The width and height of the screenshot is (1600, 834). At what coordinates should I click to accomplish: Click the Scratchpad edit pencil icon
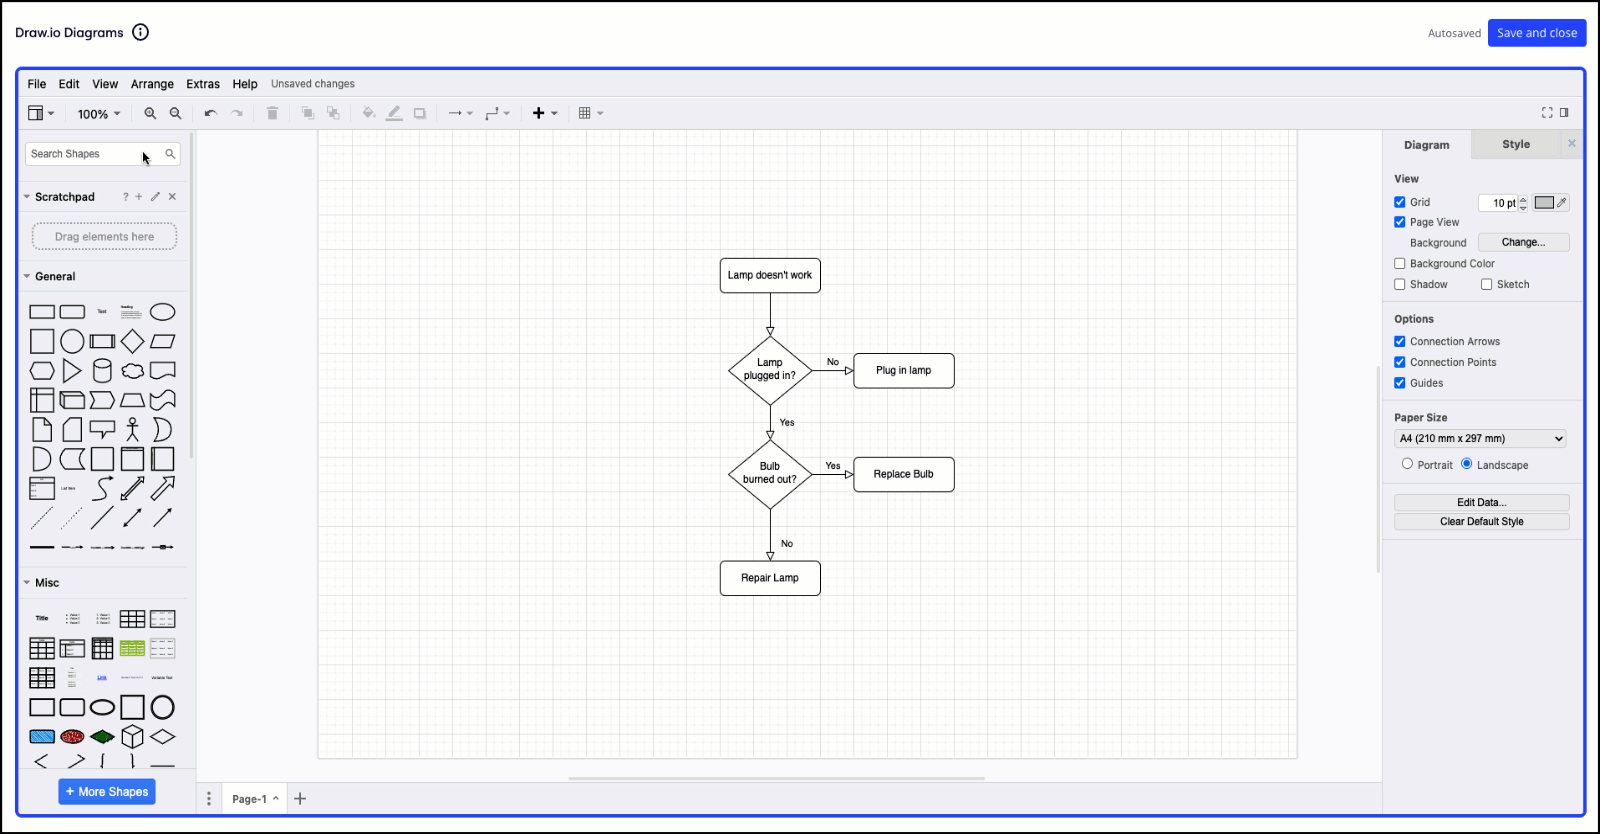tap(155, 197)
